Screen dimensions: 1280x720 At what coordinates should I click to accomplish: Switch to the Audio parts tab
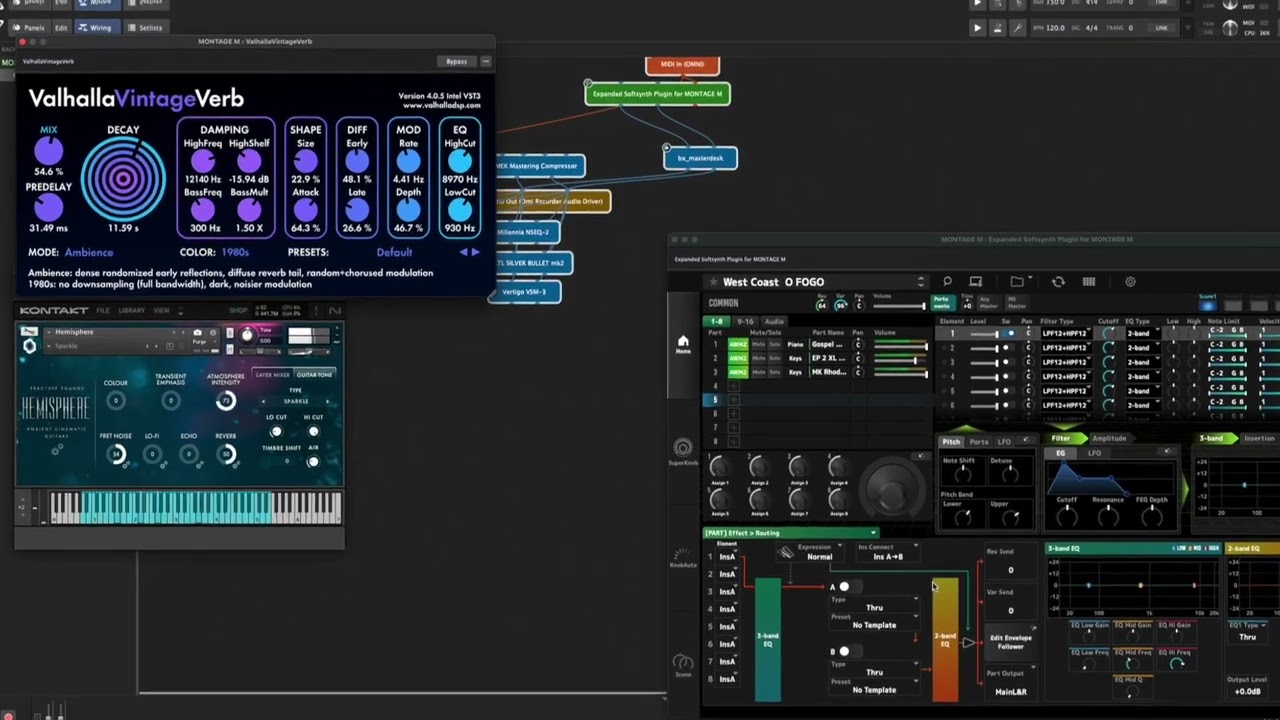[x=774, y=321]
